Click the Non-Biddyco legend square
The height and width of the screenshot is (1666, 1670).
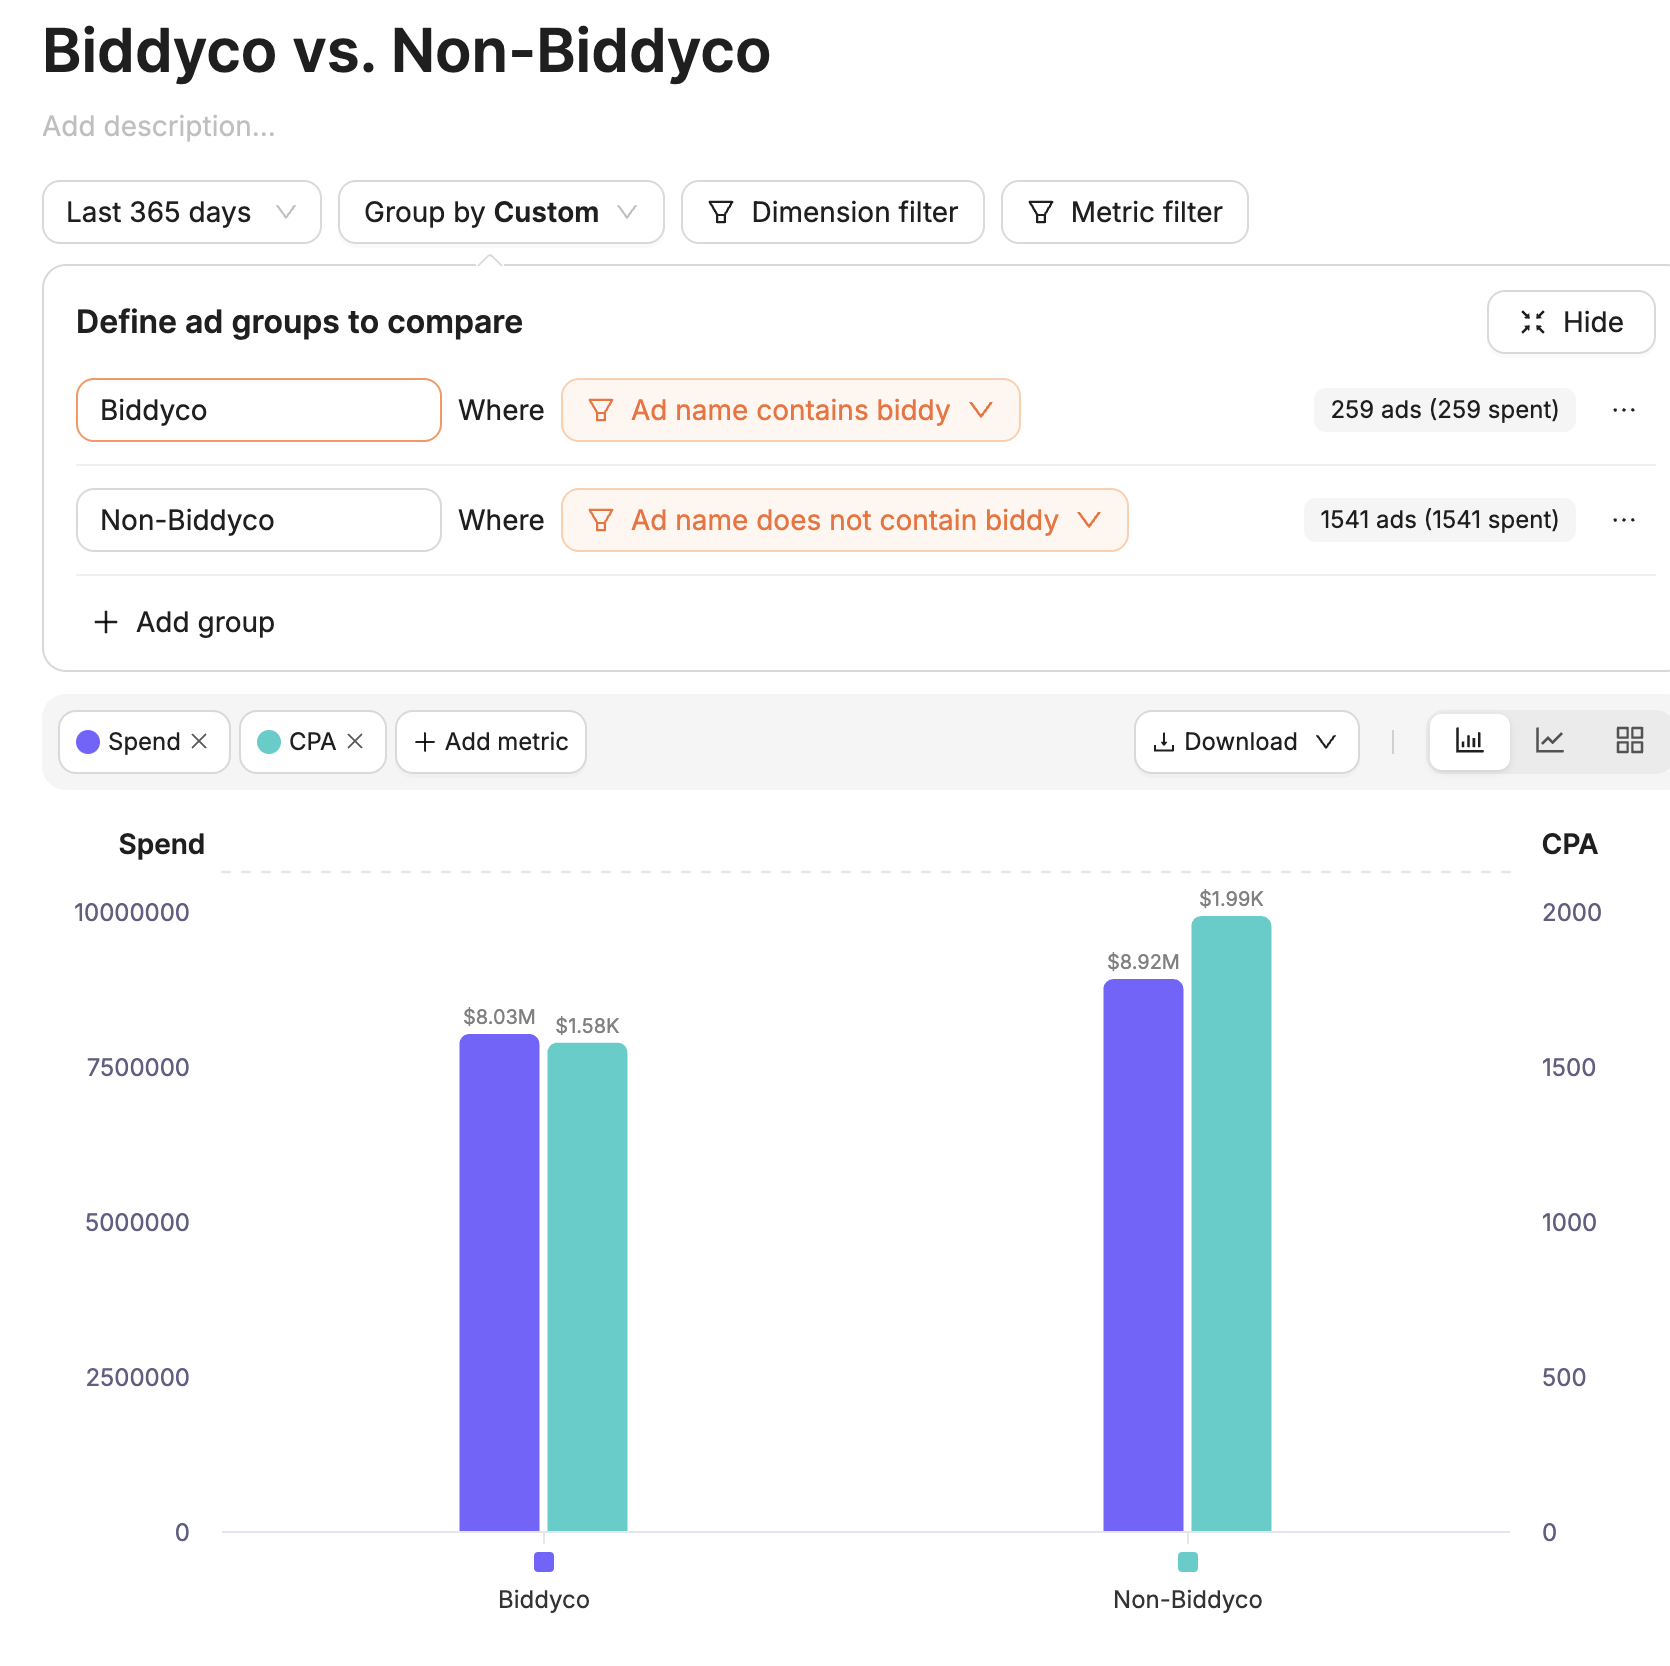click(1188, 1561)
